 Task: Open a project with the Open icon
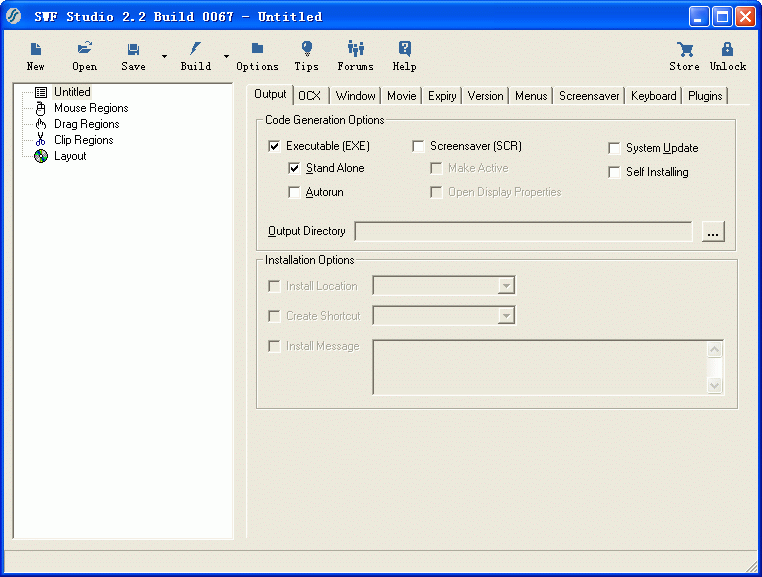(85, 48)
